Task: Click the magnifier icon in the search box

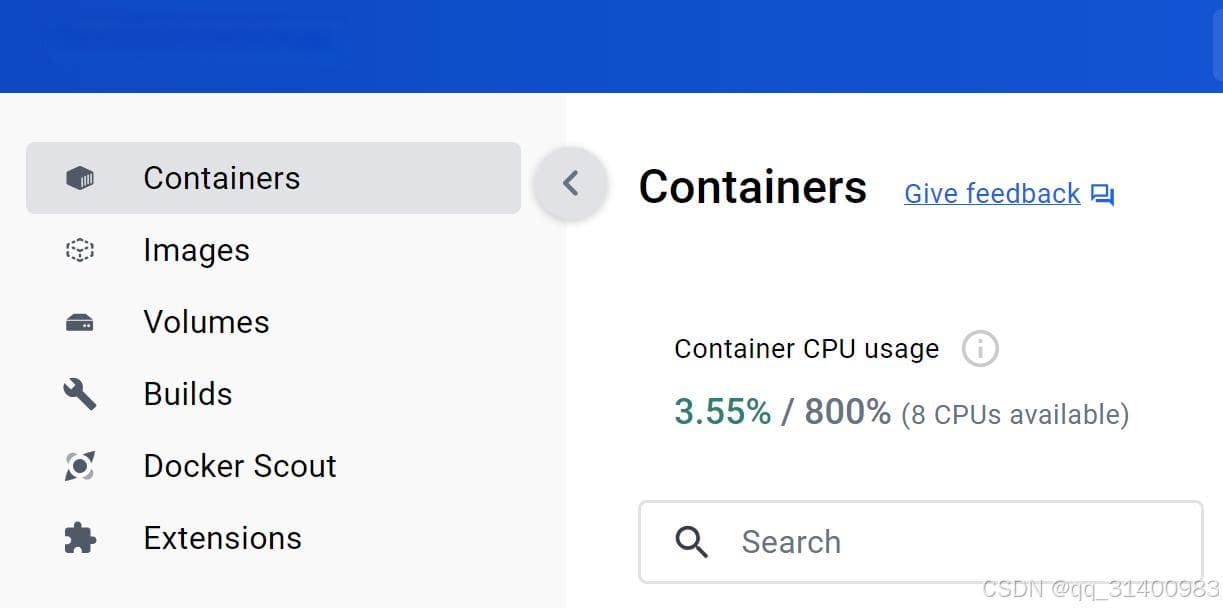Action: pyautogui.click(x=692, y=542)
